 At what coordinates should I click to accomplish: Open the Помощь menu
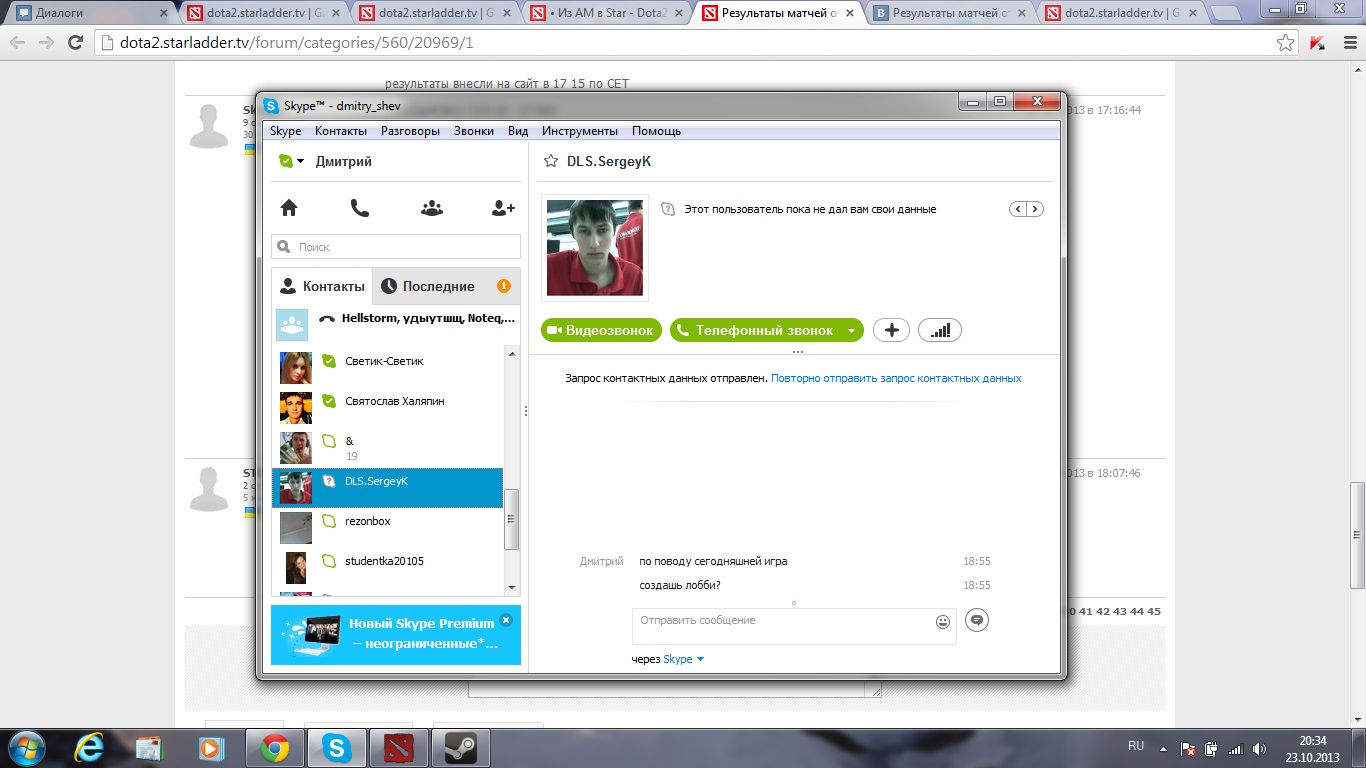click(x=656, y=131)
